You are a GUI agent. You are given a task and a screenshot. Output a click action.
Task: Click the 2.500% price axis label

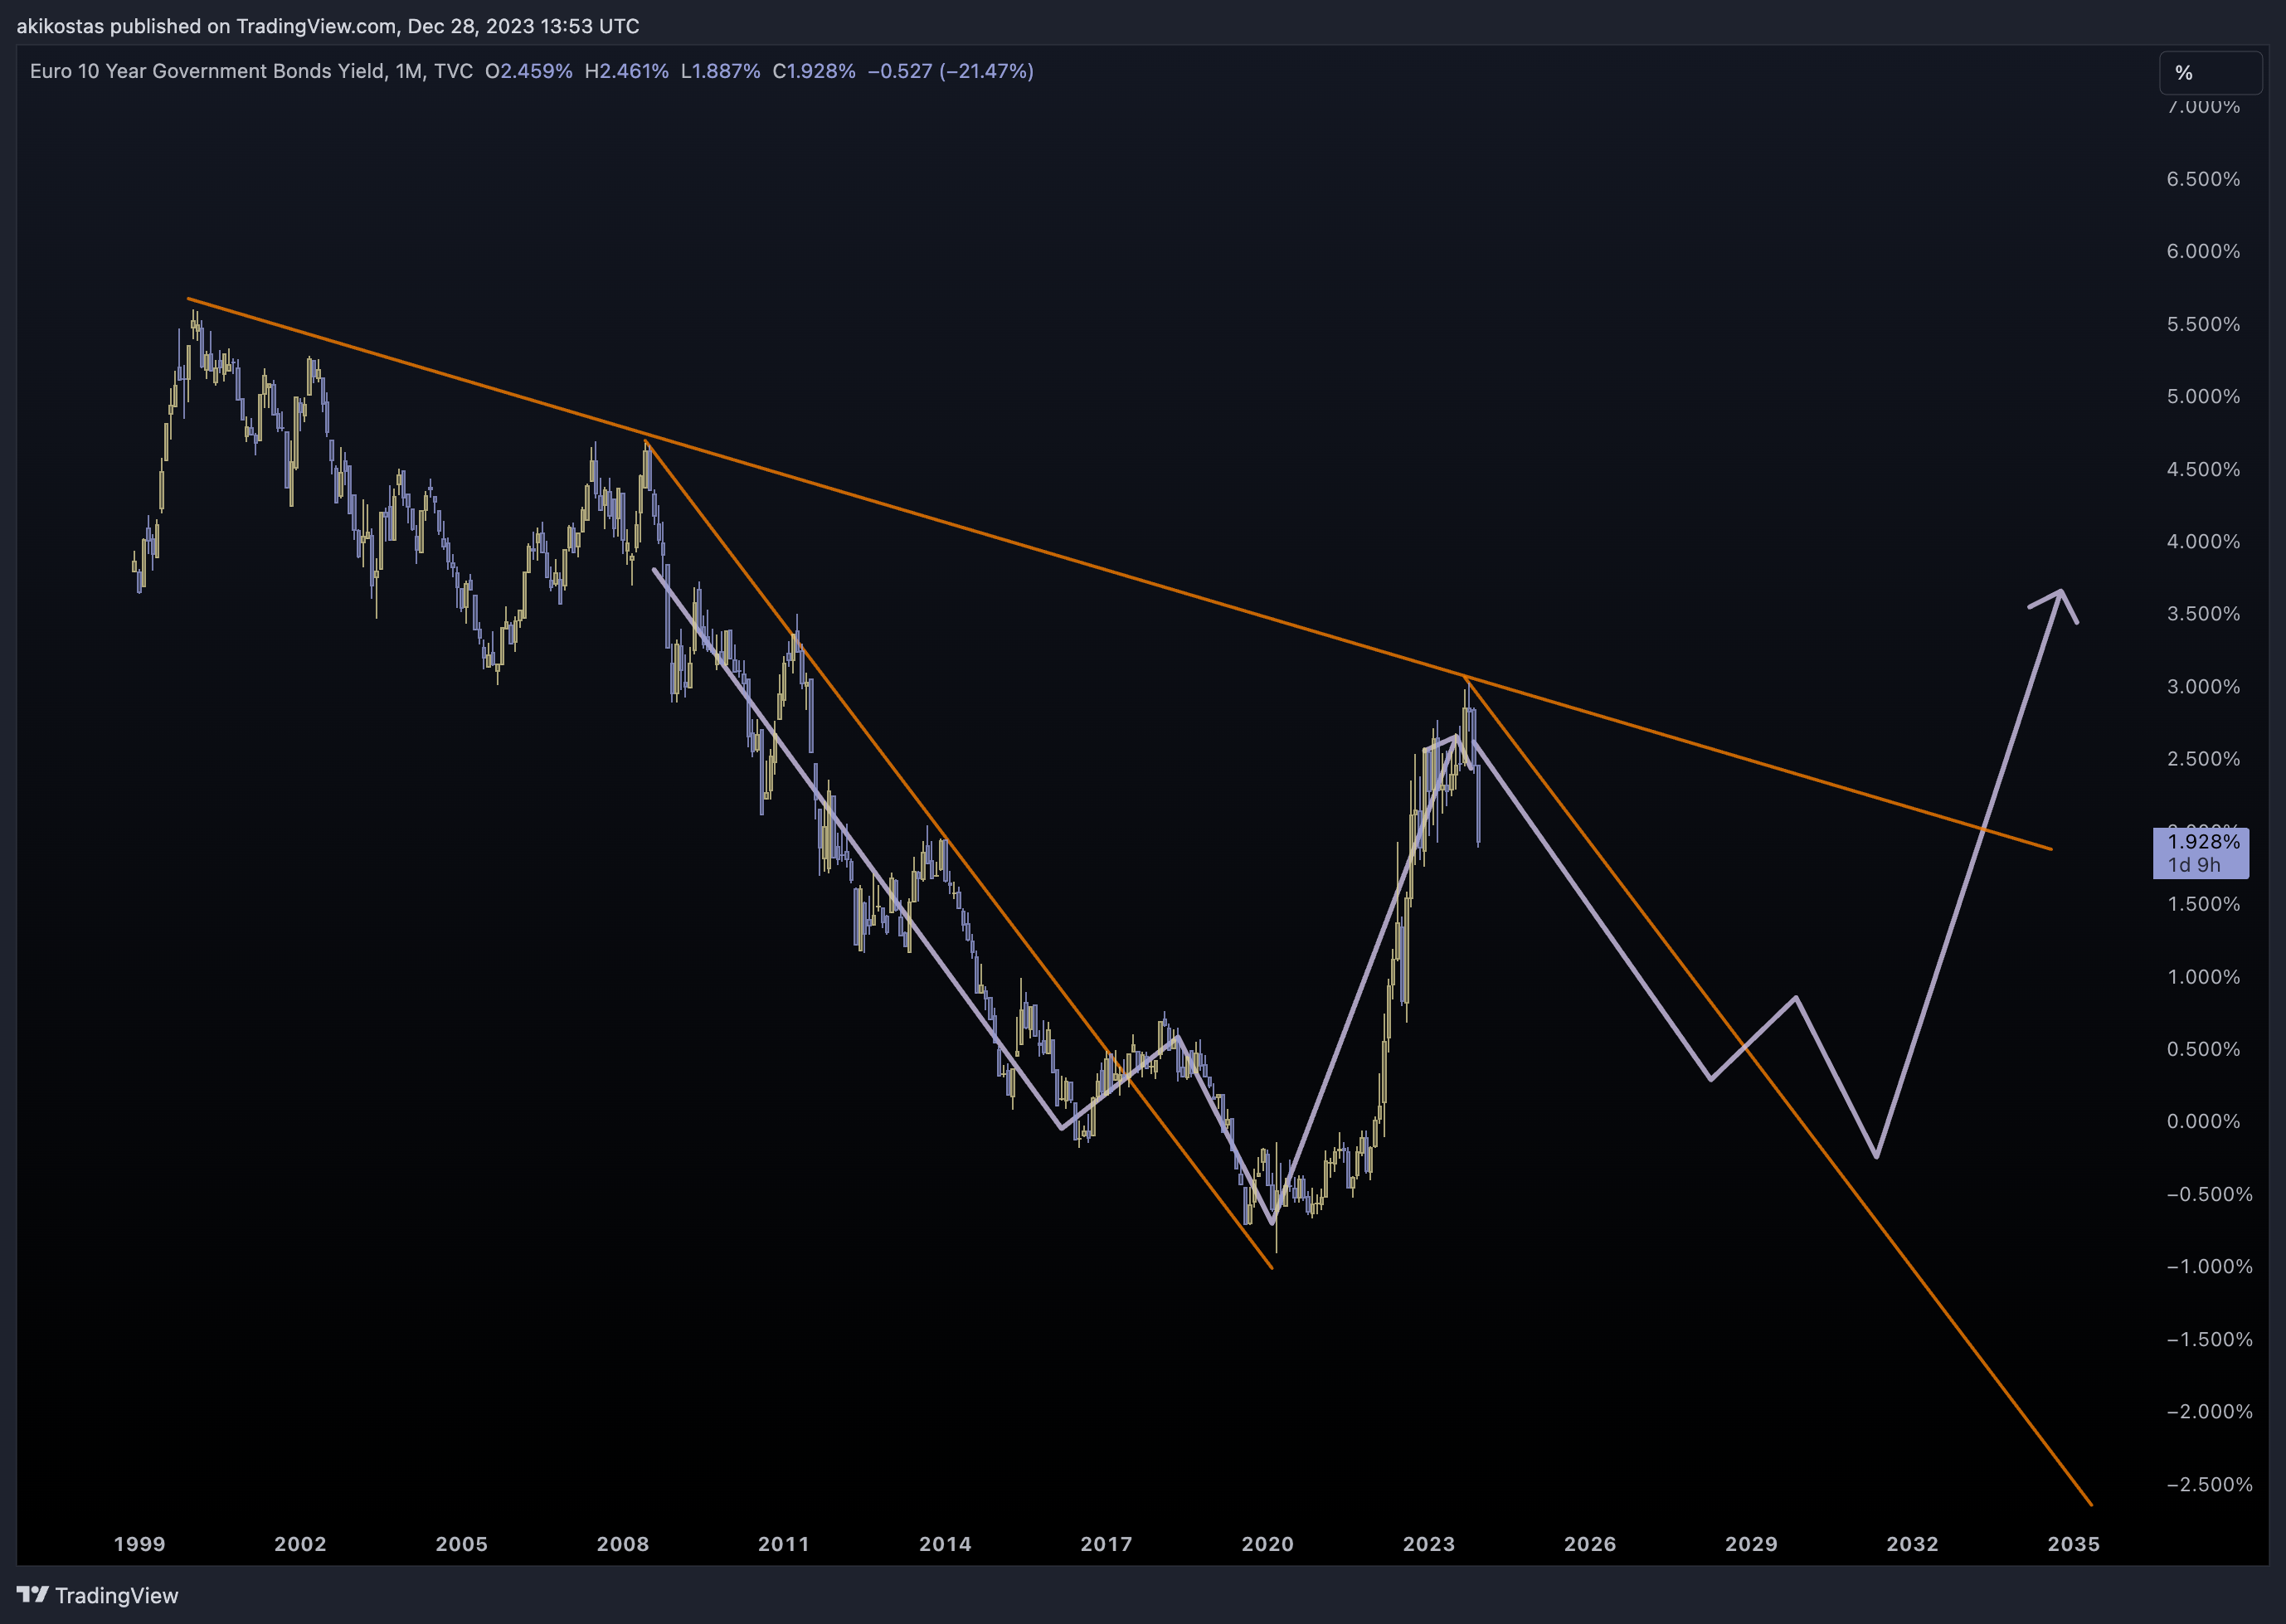pyautogui.click(x=2204, y=759)
